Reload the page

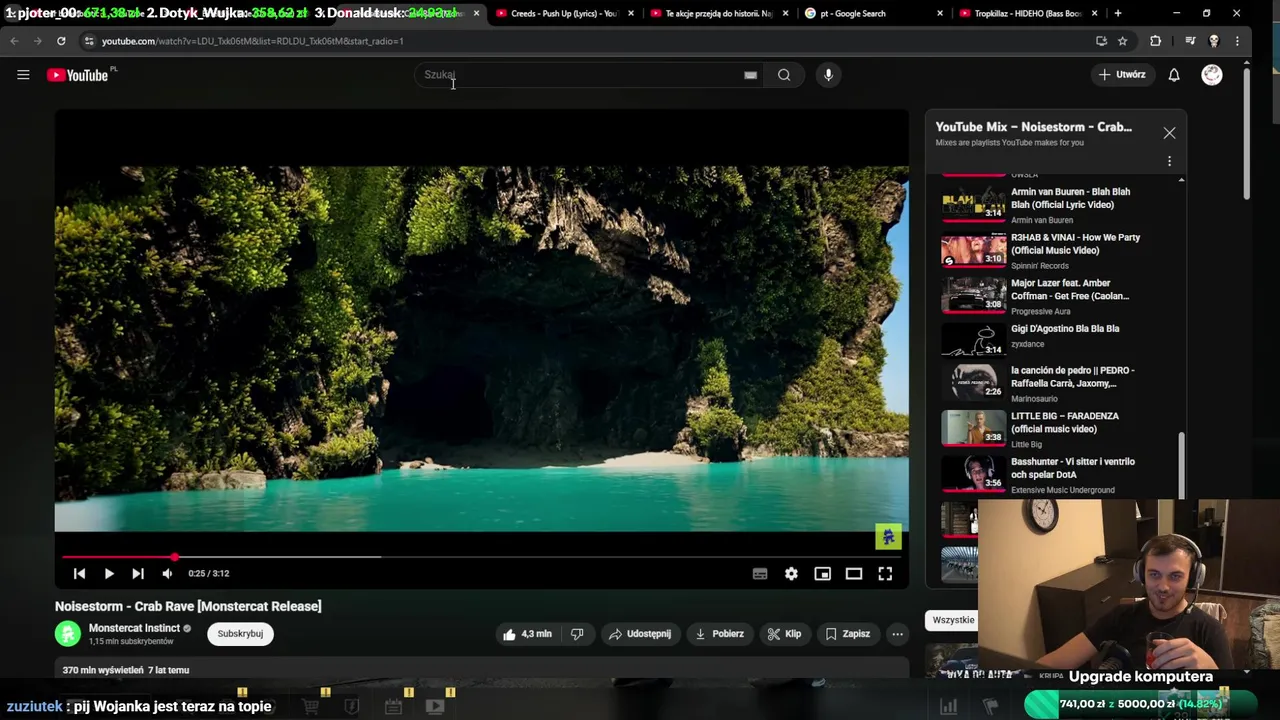(61, 41)
